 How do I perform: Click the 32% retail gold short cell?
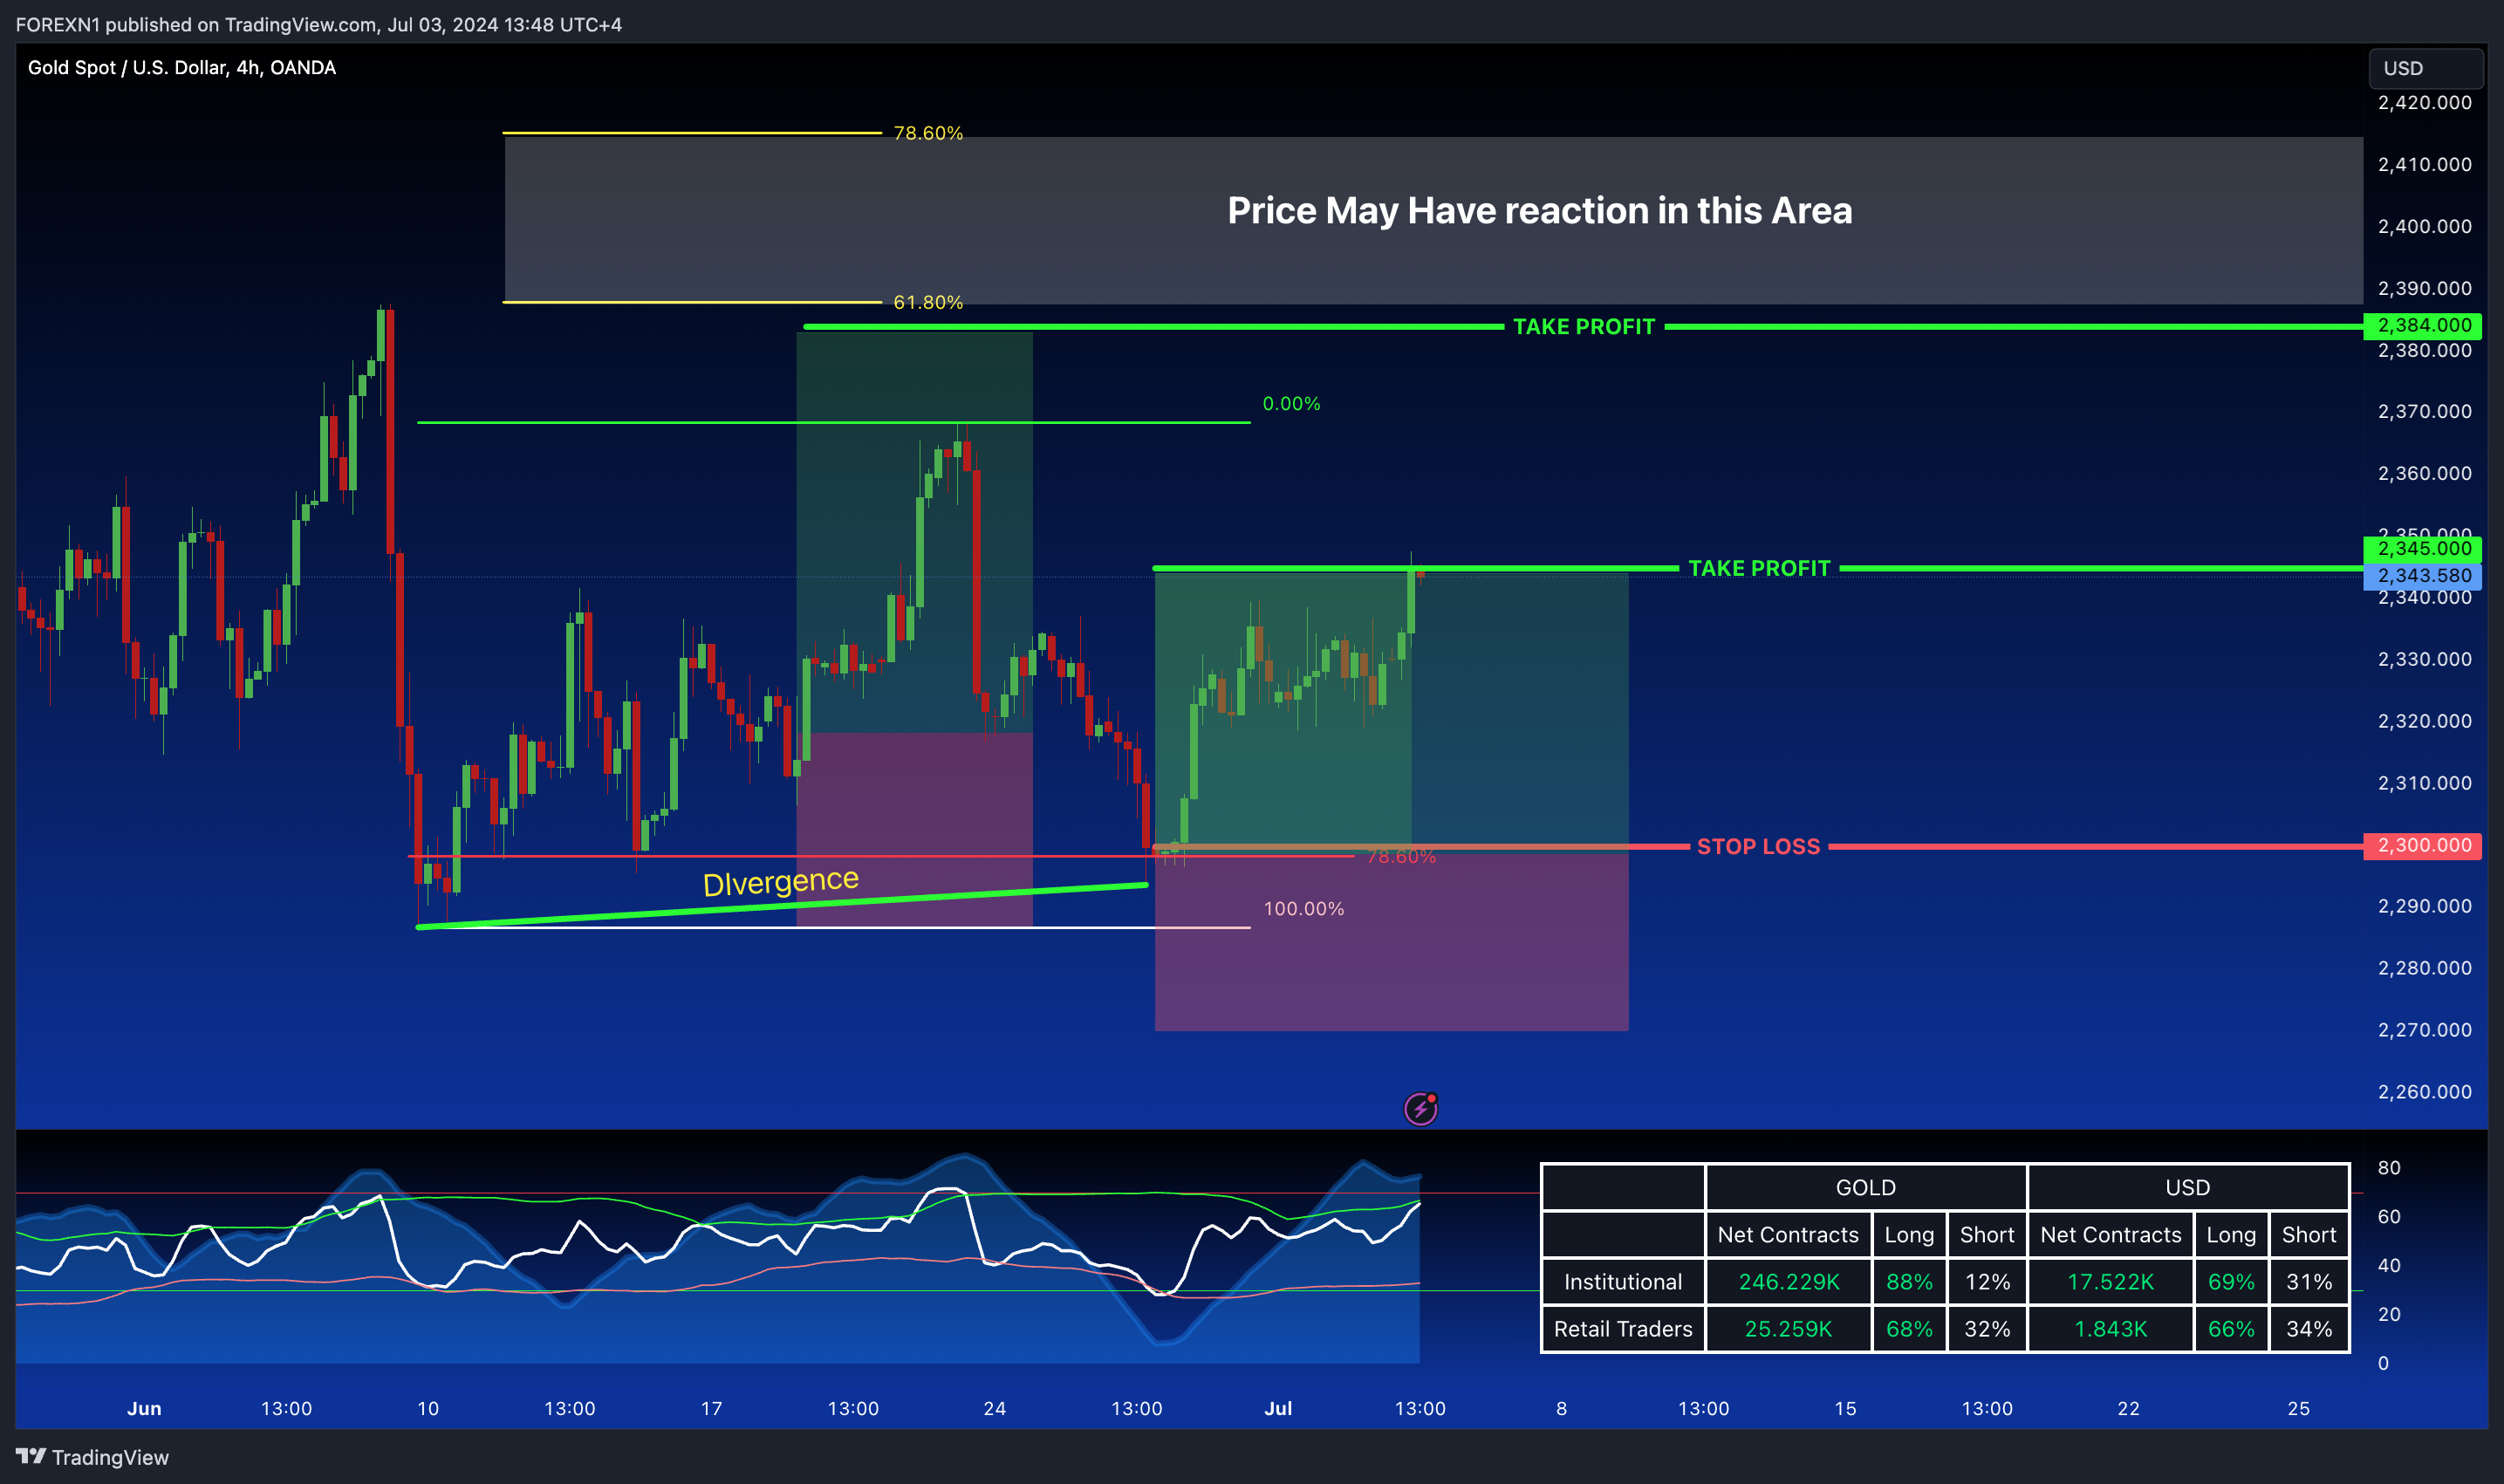point(1987,1329)
